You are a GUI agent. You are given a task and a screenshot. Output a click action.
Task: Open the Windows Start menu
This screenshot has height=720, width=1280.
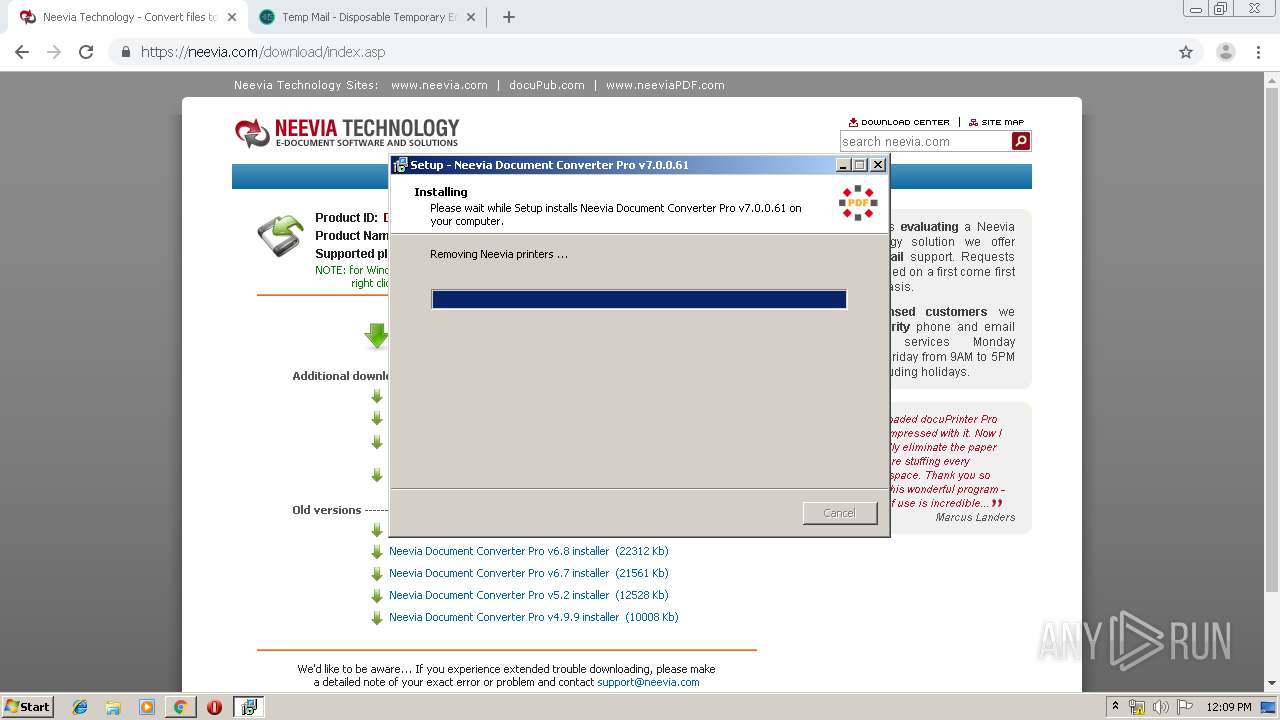click(x=27, y=706)
